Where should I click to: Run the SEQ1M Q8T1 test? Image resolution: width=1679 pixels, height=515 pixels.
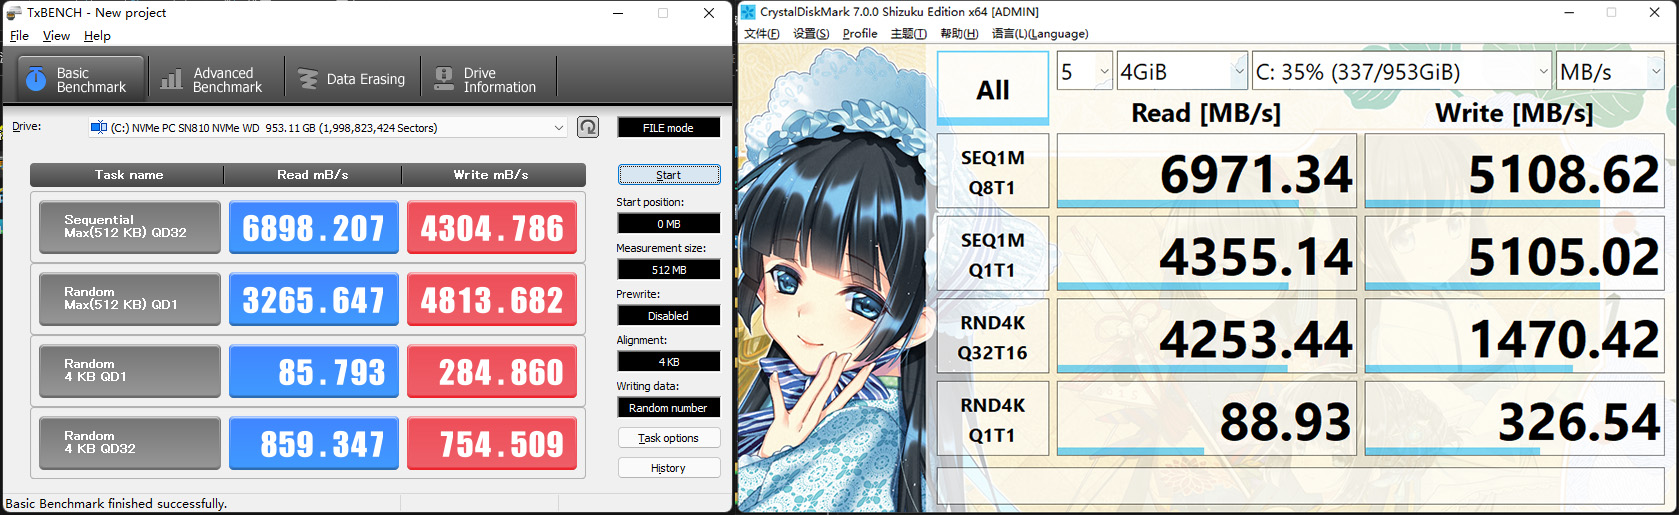pos(992,172)
